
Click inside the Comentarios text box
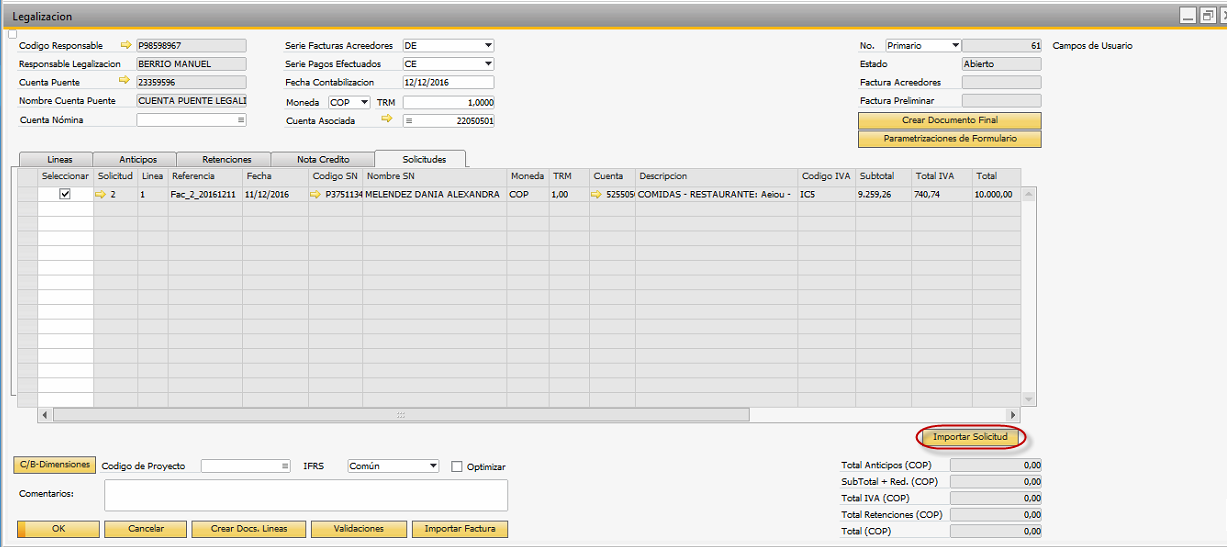[x=305, y=495]
